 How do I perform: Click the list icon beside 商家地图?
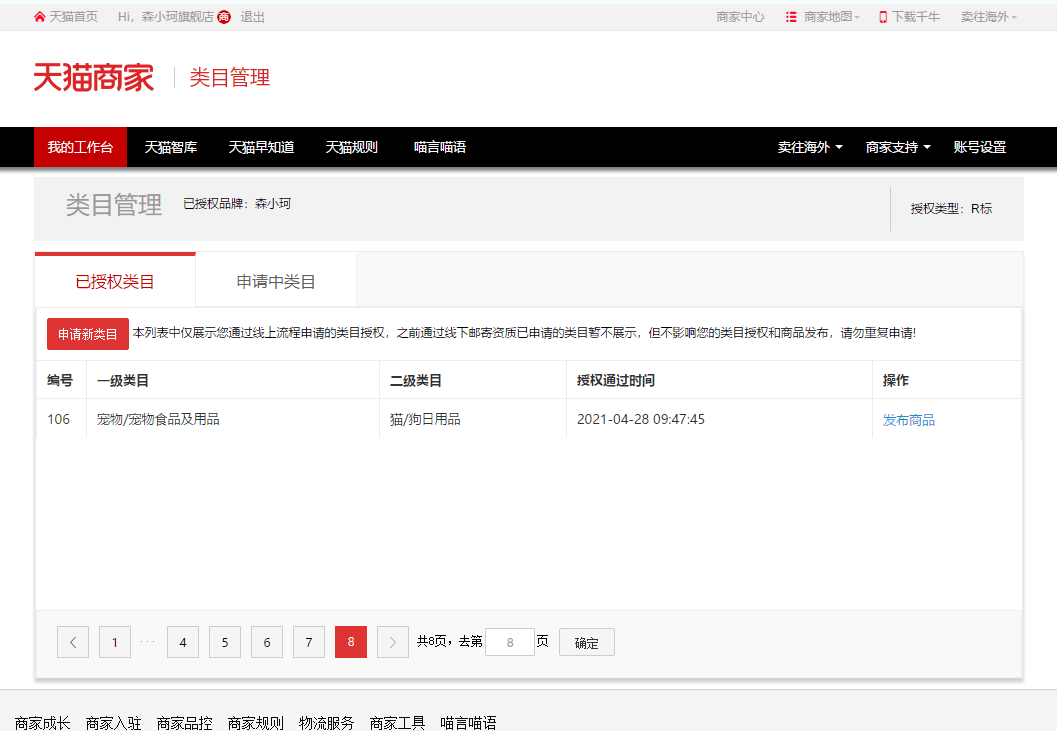tap(791, 17)
